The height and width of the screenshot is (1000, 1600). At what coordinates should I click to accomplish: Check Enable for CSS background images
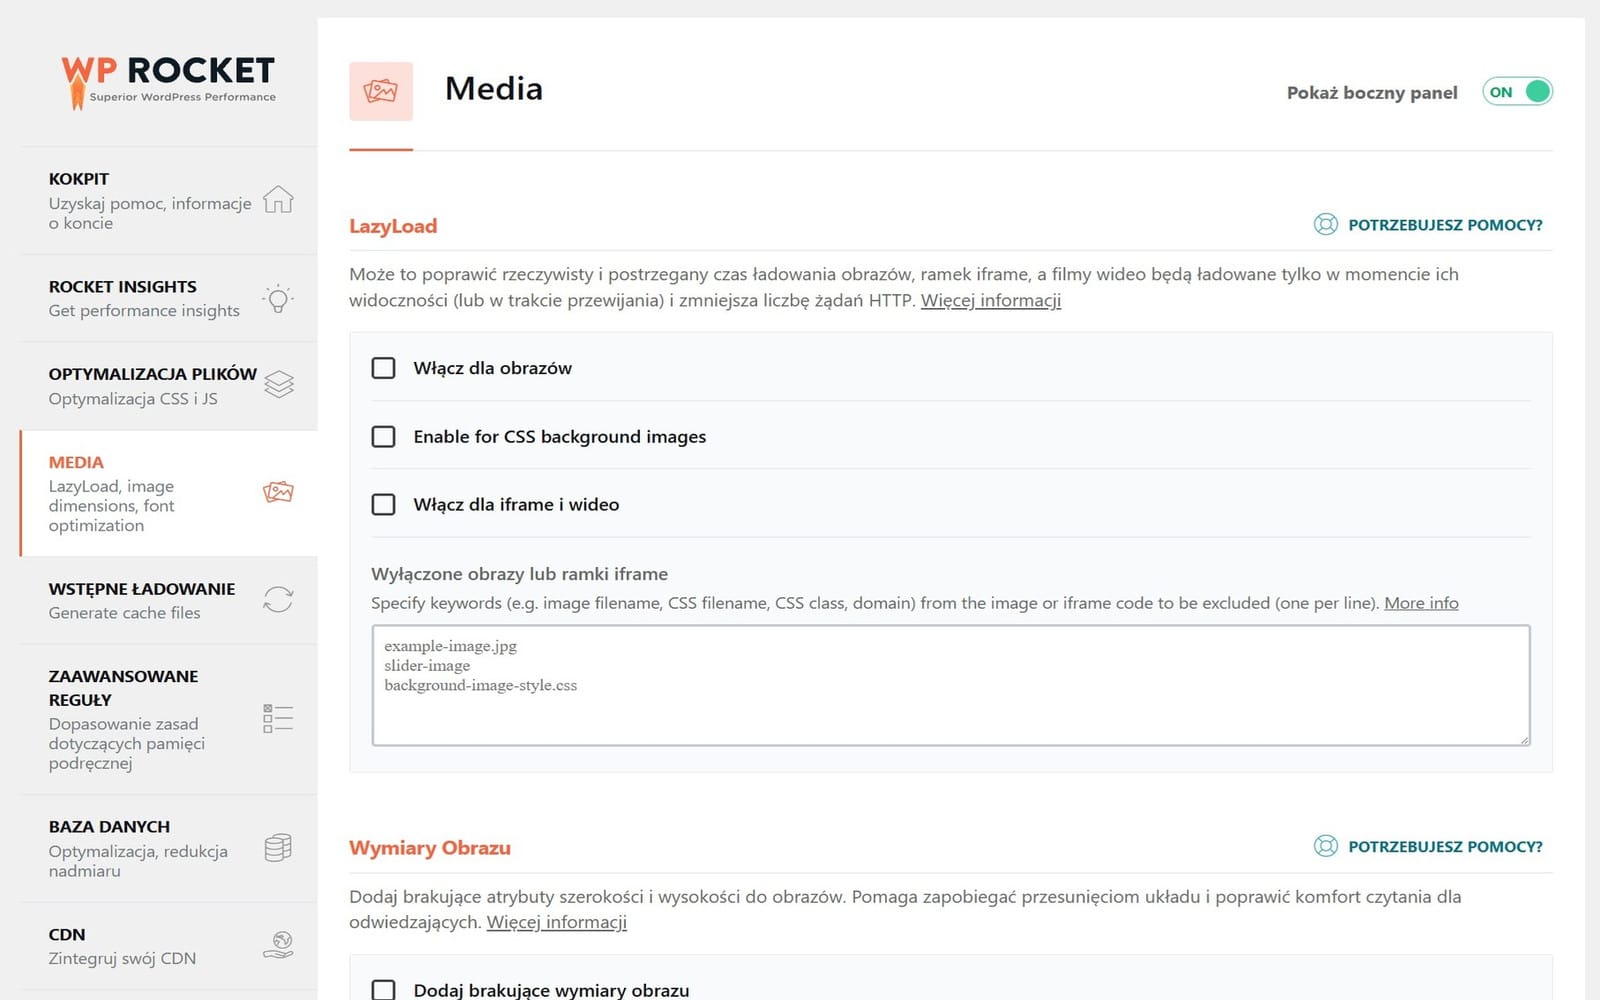click(x=384, y=436)
